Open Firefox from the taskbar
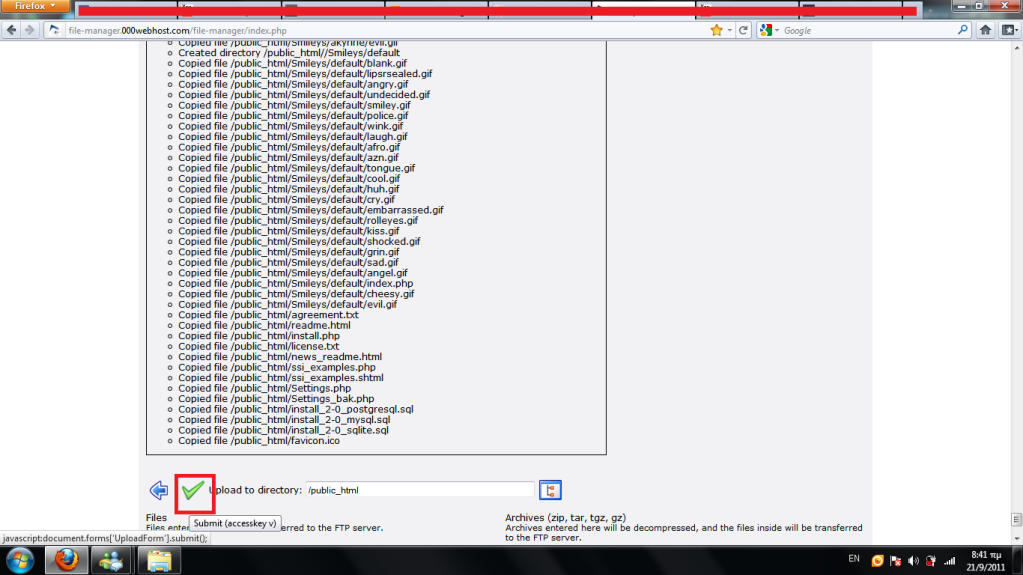 point(67,561)
